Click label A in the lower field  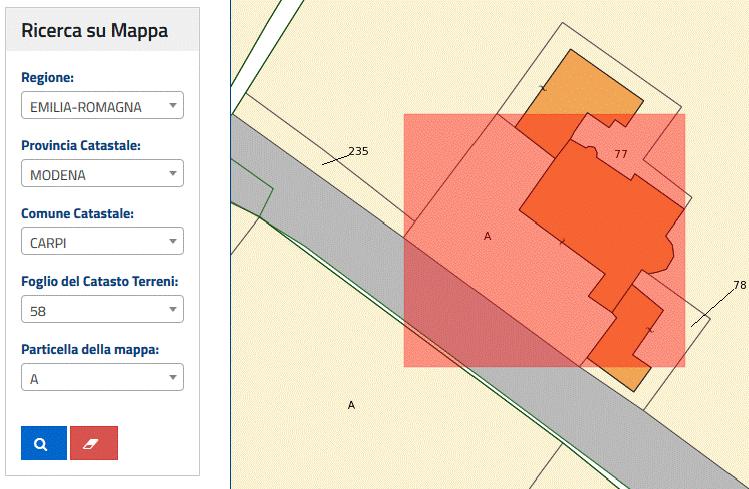351,405
